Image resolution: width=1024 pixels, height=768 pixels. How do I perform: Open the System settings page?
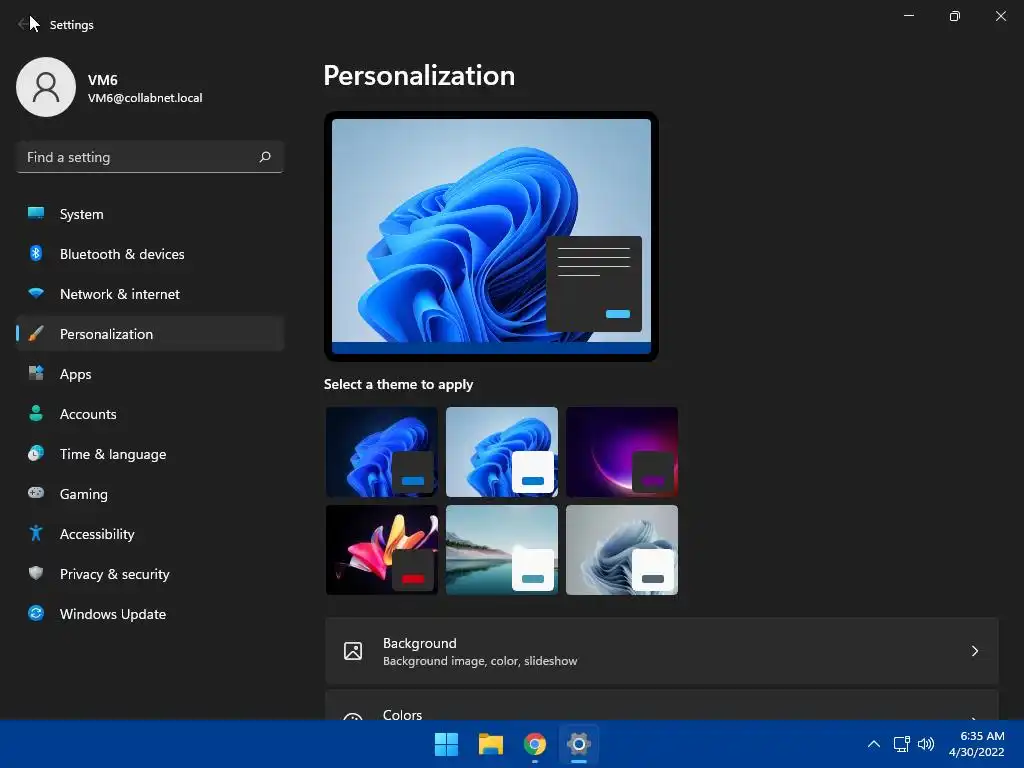click(150, 214)
